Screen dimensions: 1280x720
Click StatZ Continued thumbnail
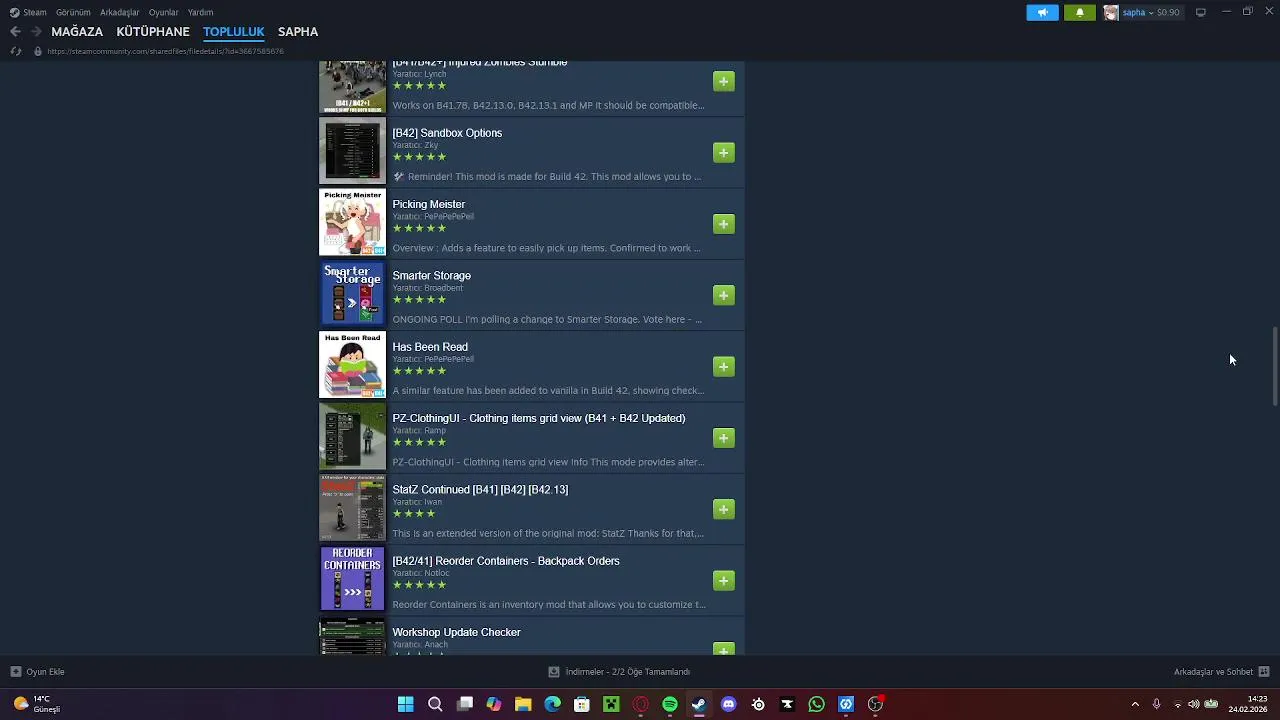pos(352,508)
